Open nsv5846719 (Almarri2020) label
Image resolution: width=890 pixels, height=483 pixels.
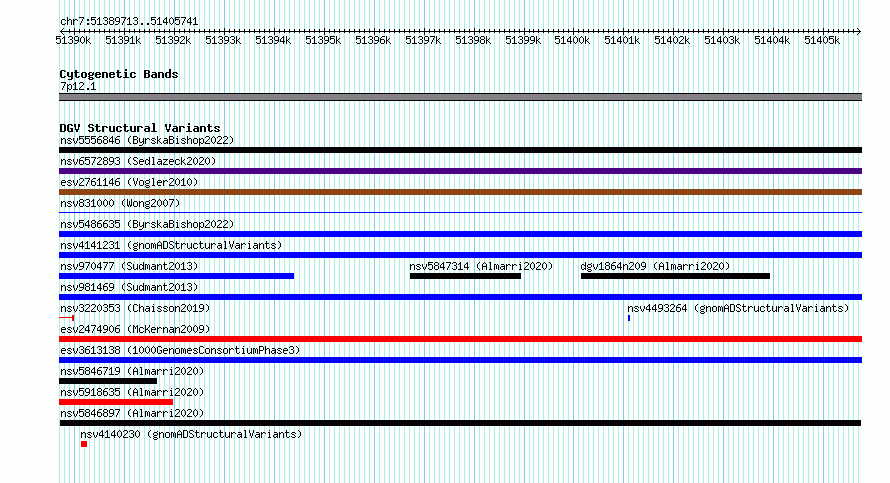click(x=132, y=371)
